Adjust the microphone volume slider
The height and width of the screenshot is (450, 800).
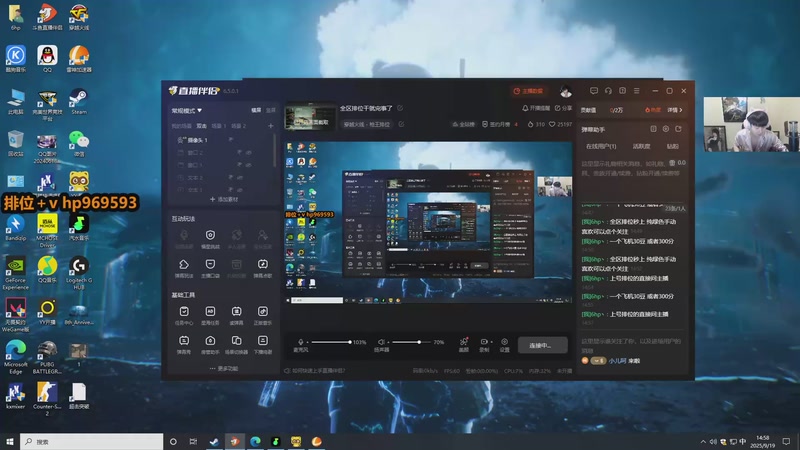331,342
